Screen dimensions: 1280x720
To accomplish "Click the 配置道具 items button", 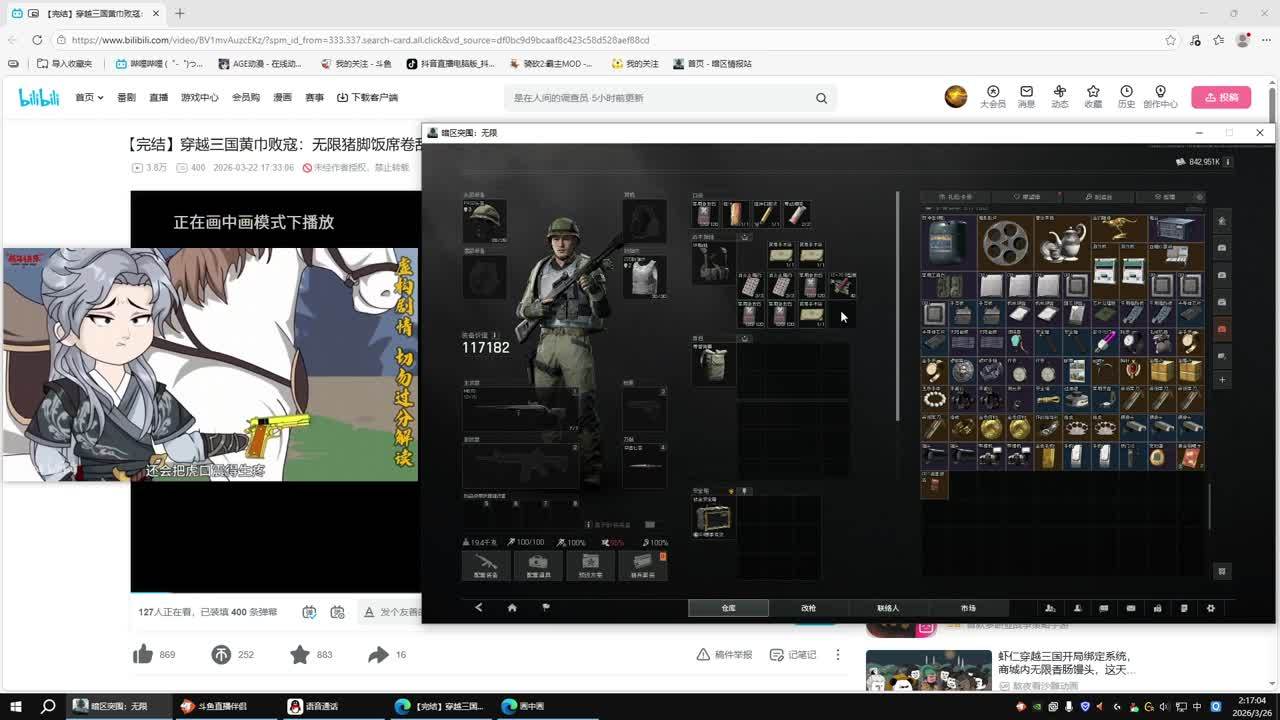I will (x=538, y=565).
